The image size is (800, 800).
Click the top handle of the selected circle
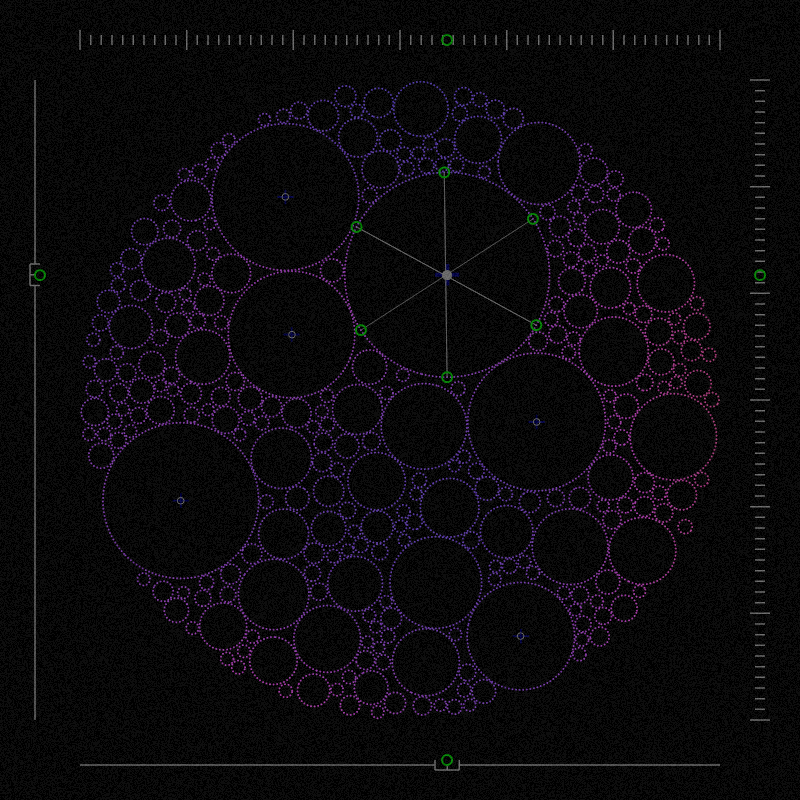[x=444, y=172]
